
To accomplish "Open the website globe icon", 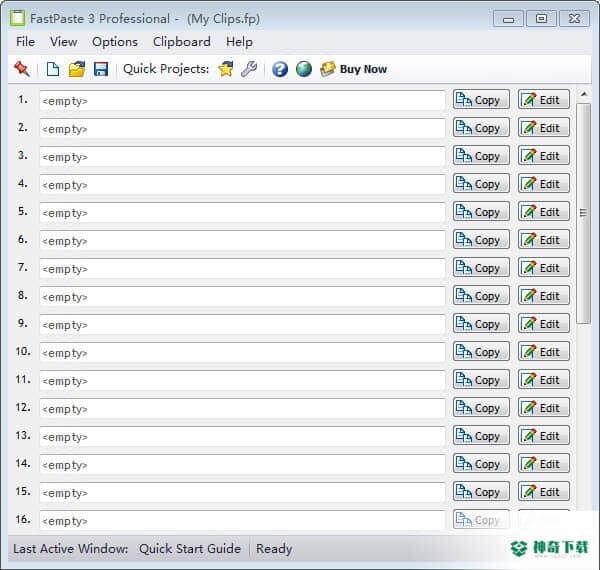I will click(303, 69).
